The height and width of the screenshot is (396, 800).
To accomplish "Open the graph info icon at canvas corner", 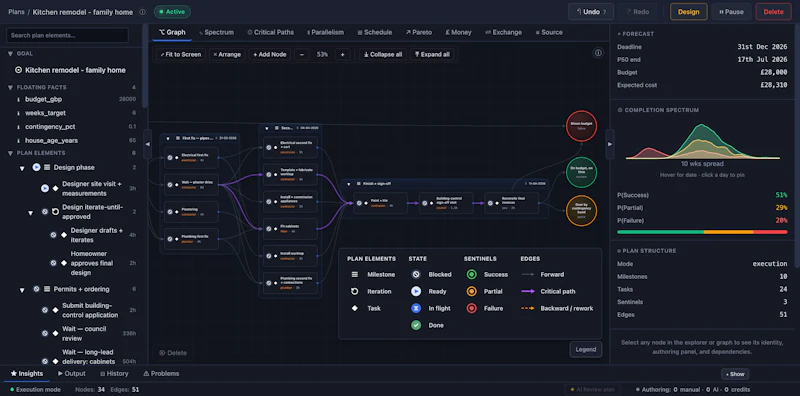I will (598, 53).
